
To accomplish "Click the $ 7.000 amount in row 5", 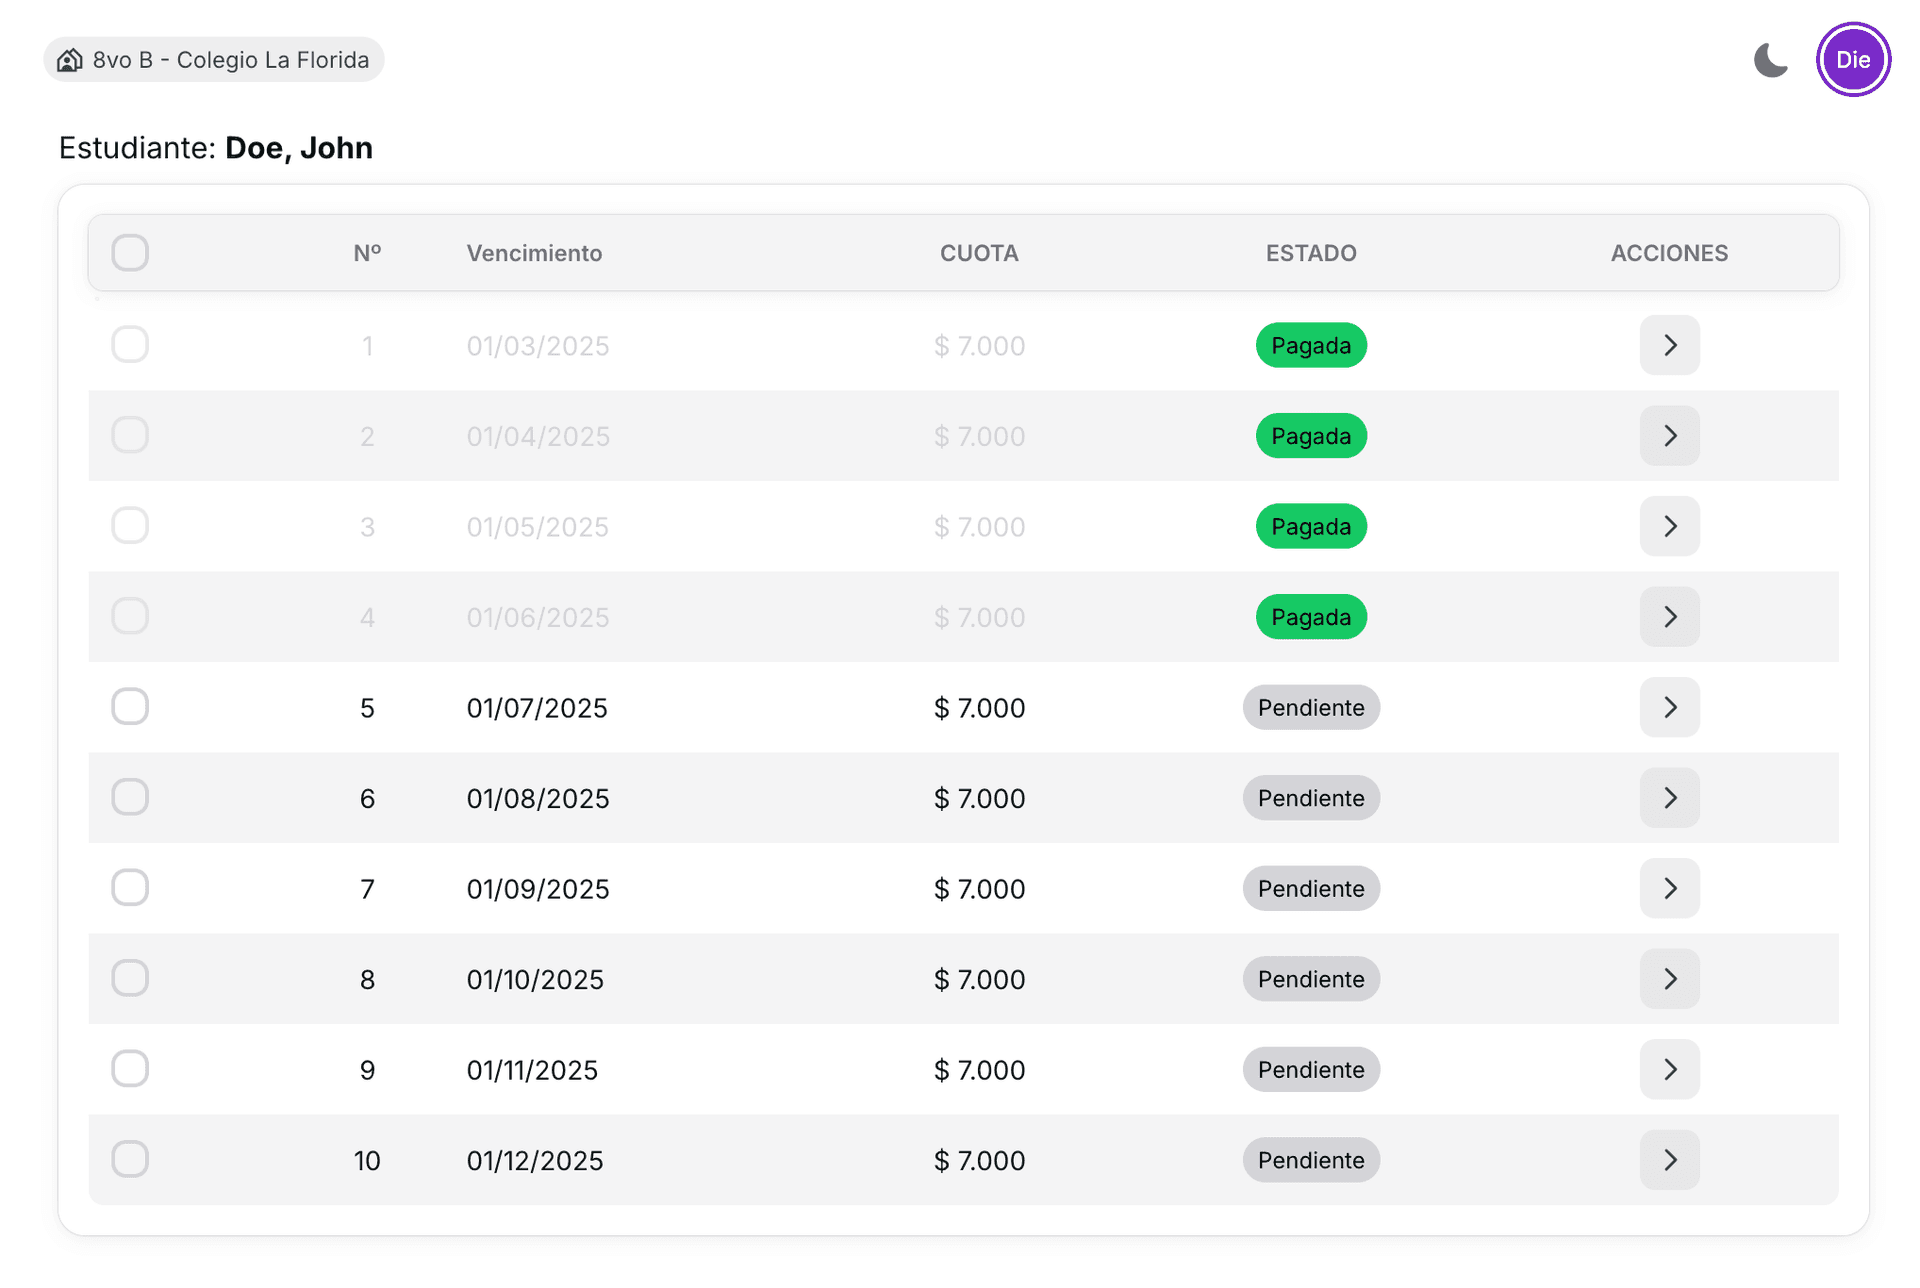I will [979, 708].
